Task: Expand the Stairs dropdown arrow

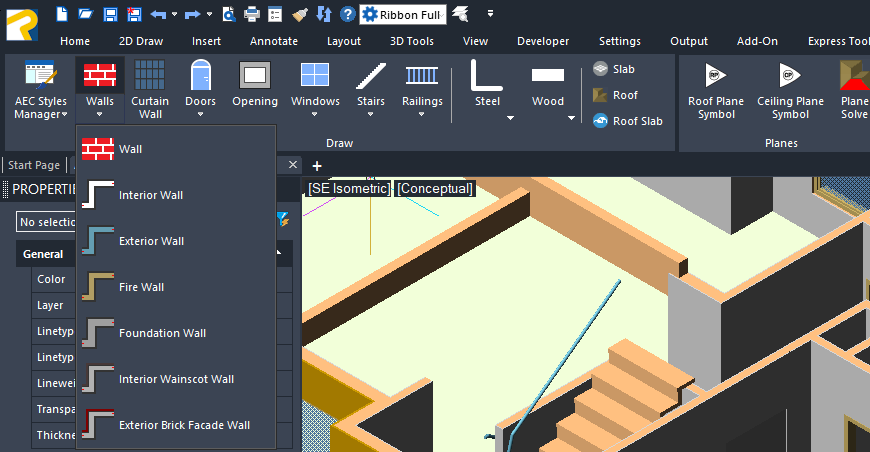Action: click(371, 115)
